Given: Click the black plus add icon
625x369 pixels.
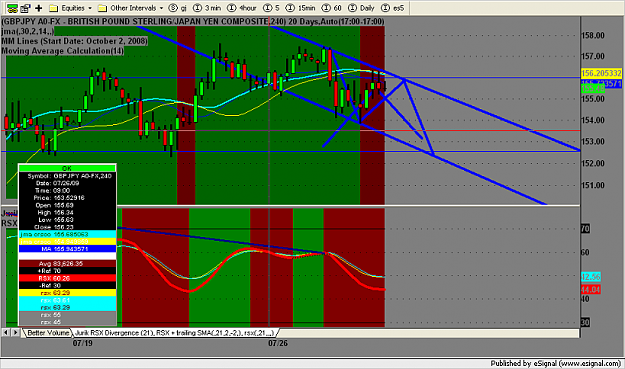Looking at the screenshot, I should pyautogui.click(x=39, y=8).
